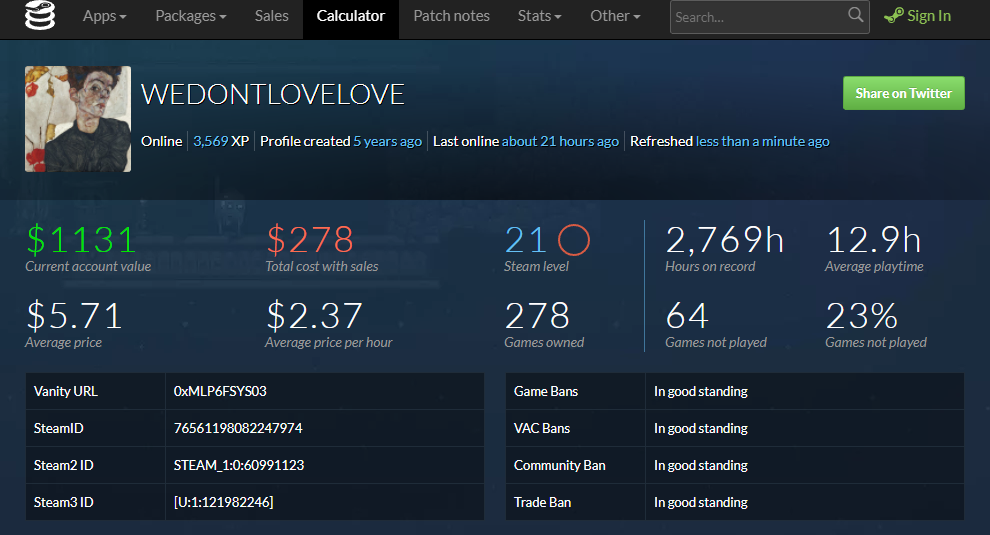Click the $5.71 average price value
Image resolution: width=990 pixels, height=535 pixels.
coord(74,316)
